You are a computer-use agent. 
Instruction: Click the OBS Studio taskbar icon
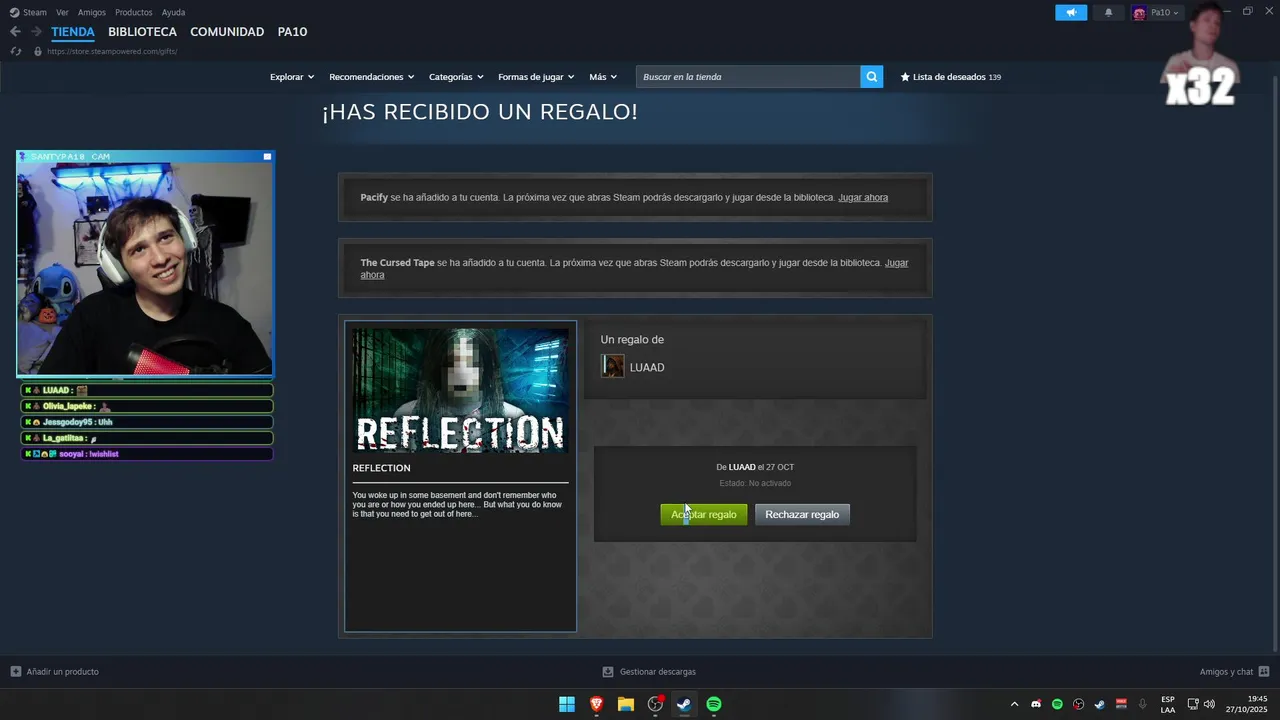[655, 704]
